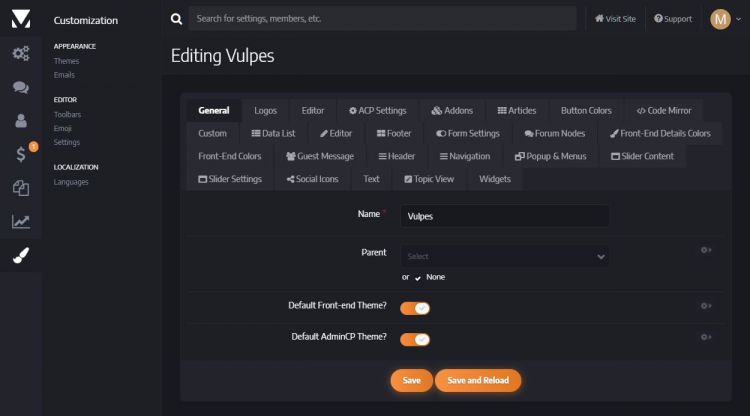Open the Statistics chart icon
Image resolution: width=750 pixels, height=416 pixels.
click(20, 222)
